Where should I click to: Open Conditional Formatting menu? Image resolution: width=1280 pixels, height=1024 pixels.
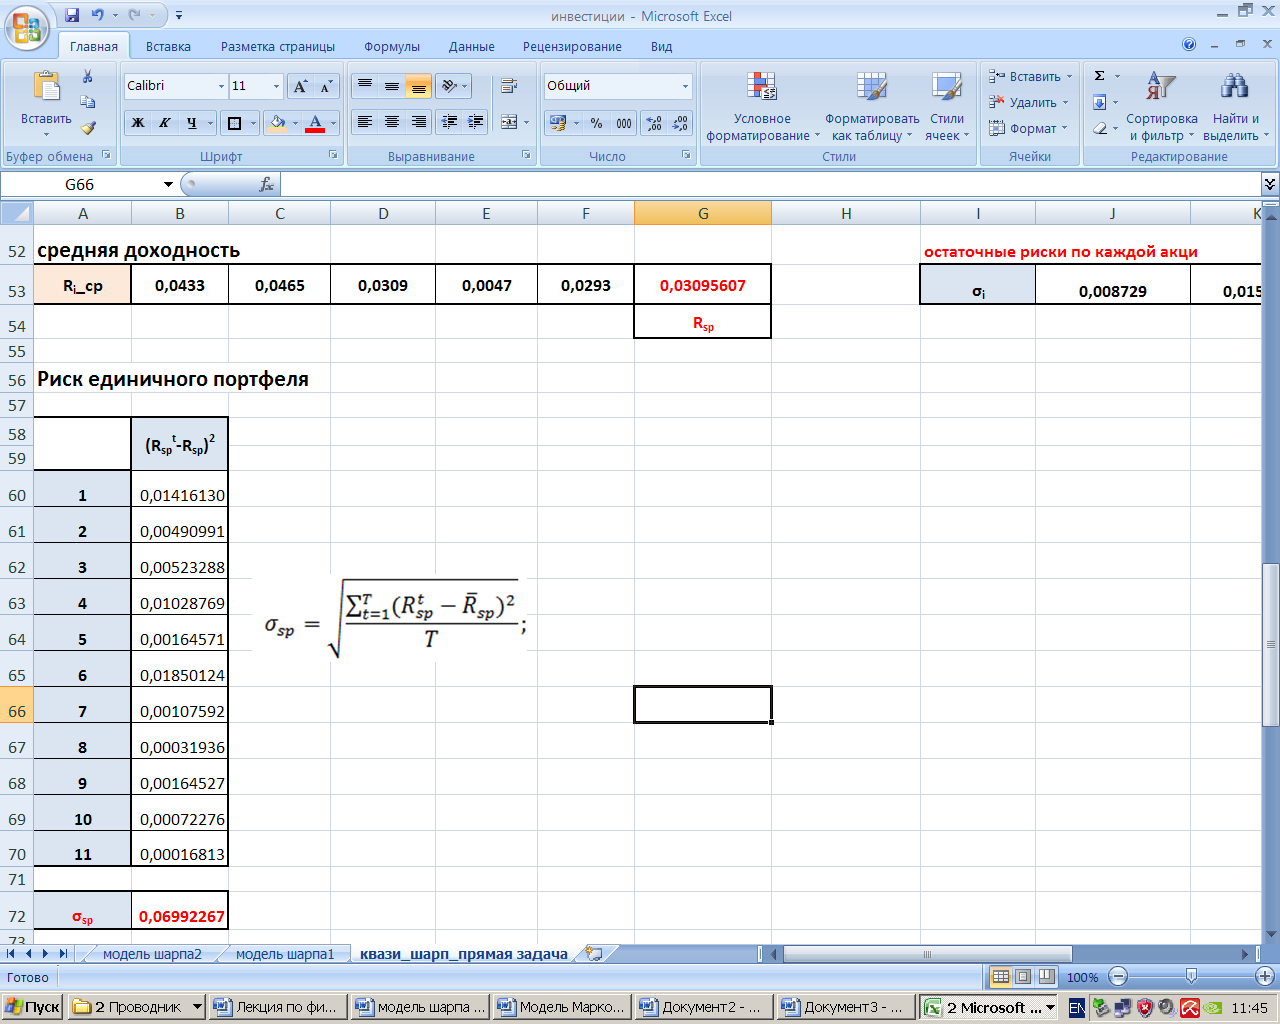click(762, 106)
